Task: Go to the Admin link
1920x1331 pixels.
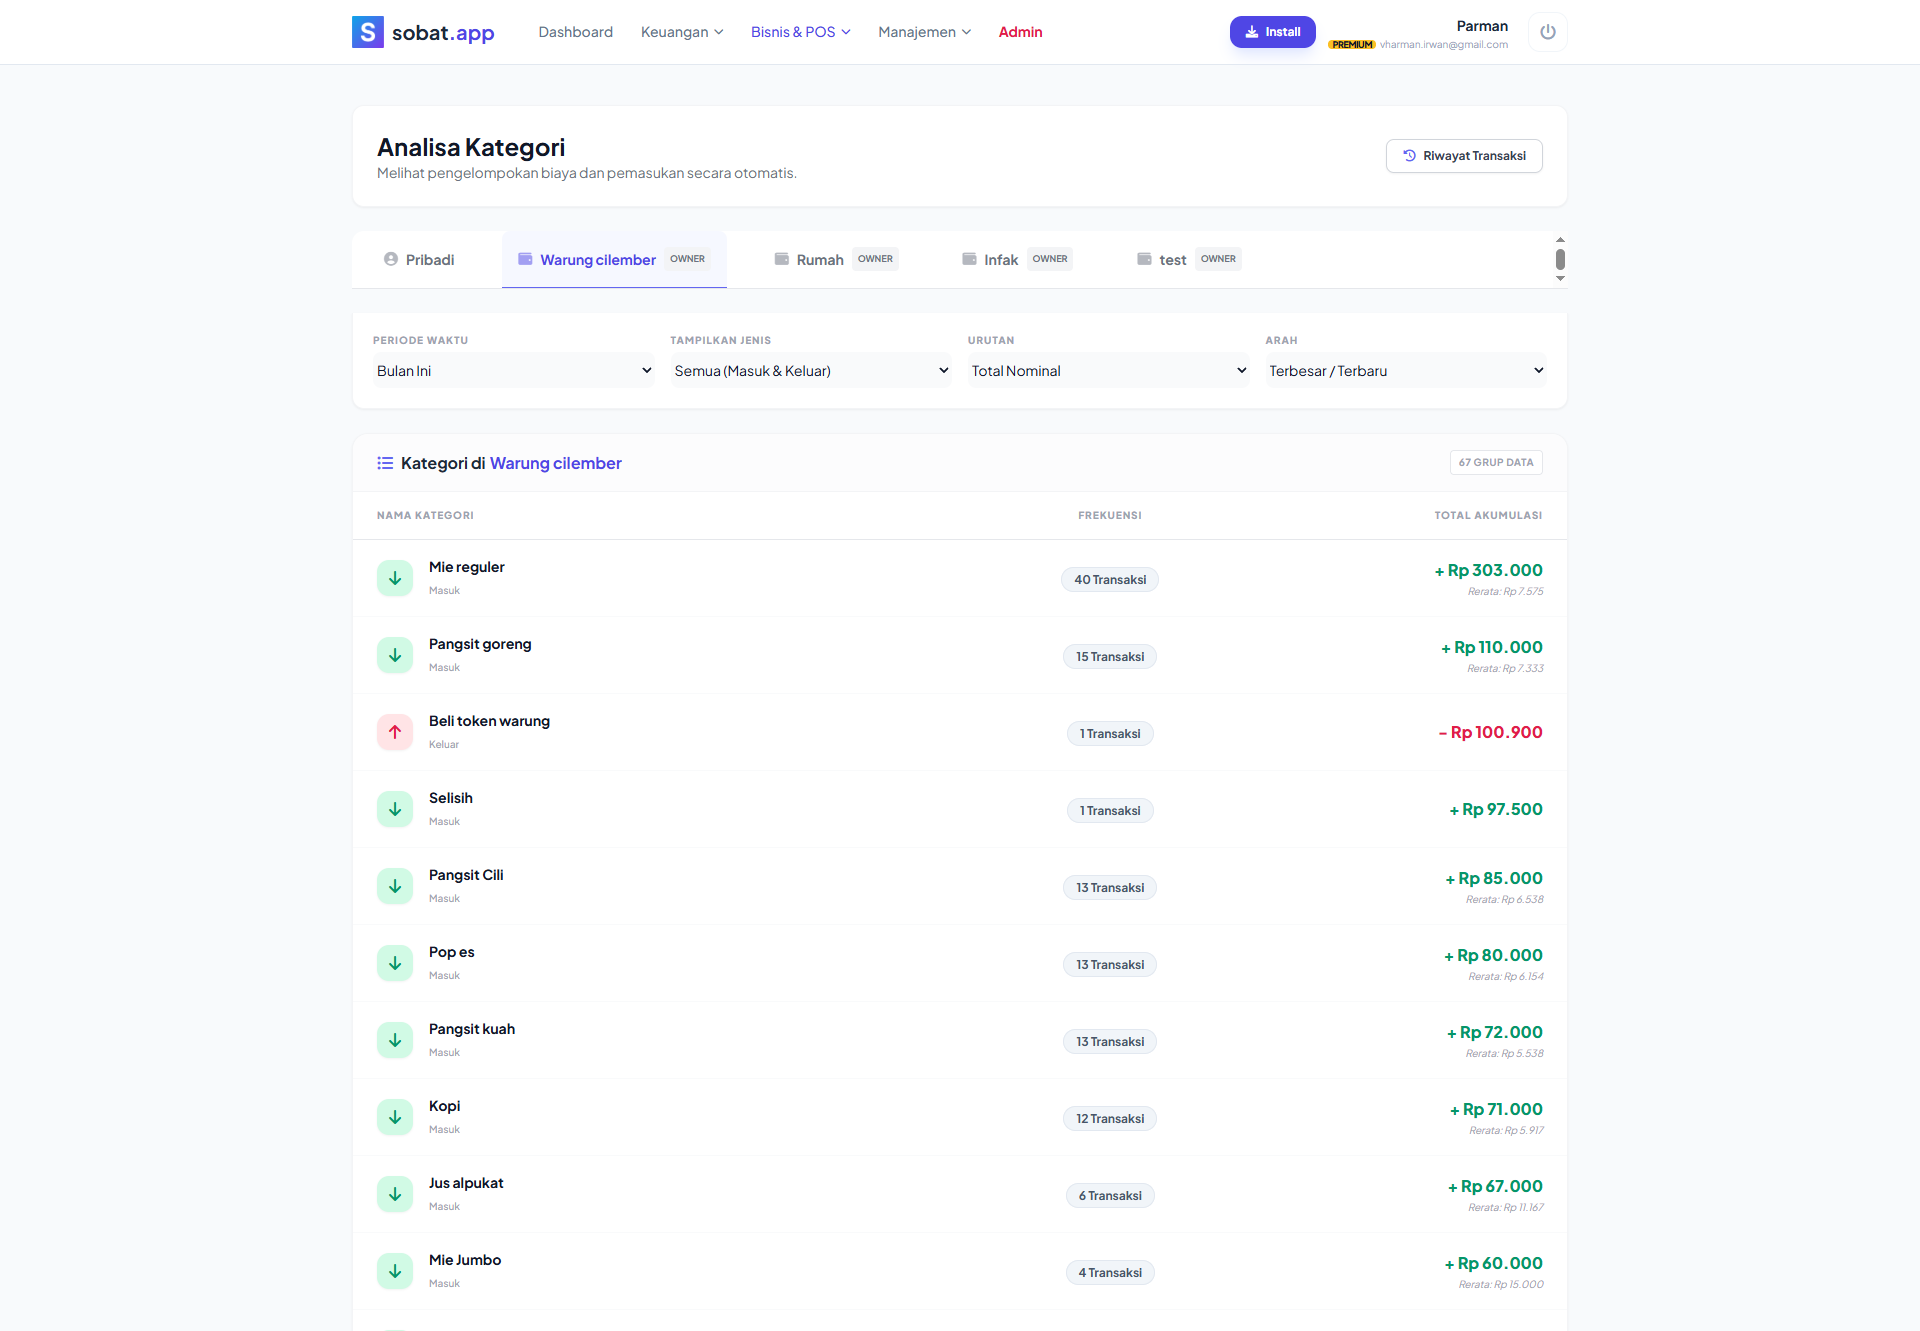Action: pos(1020,32)
